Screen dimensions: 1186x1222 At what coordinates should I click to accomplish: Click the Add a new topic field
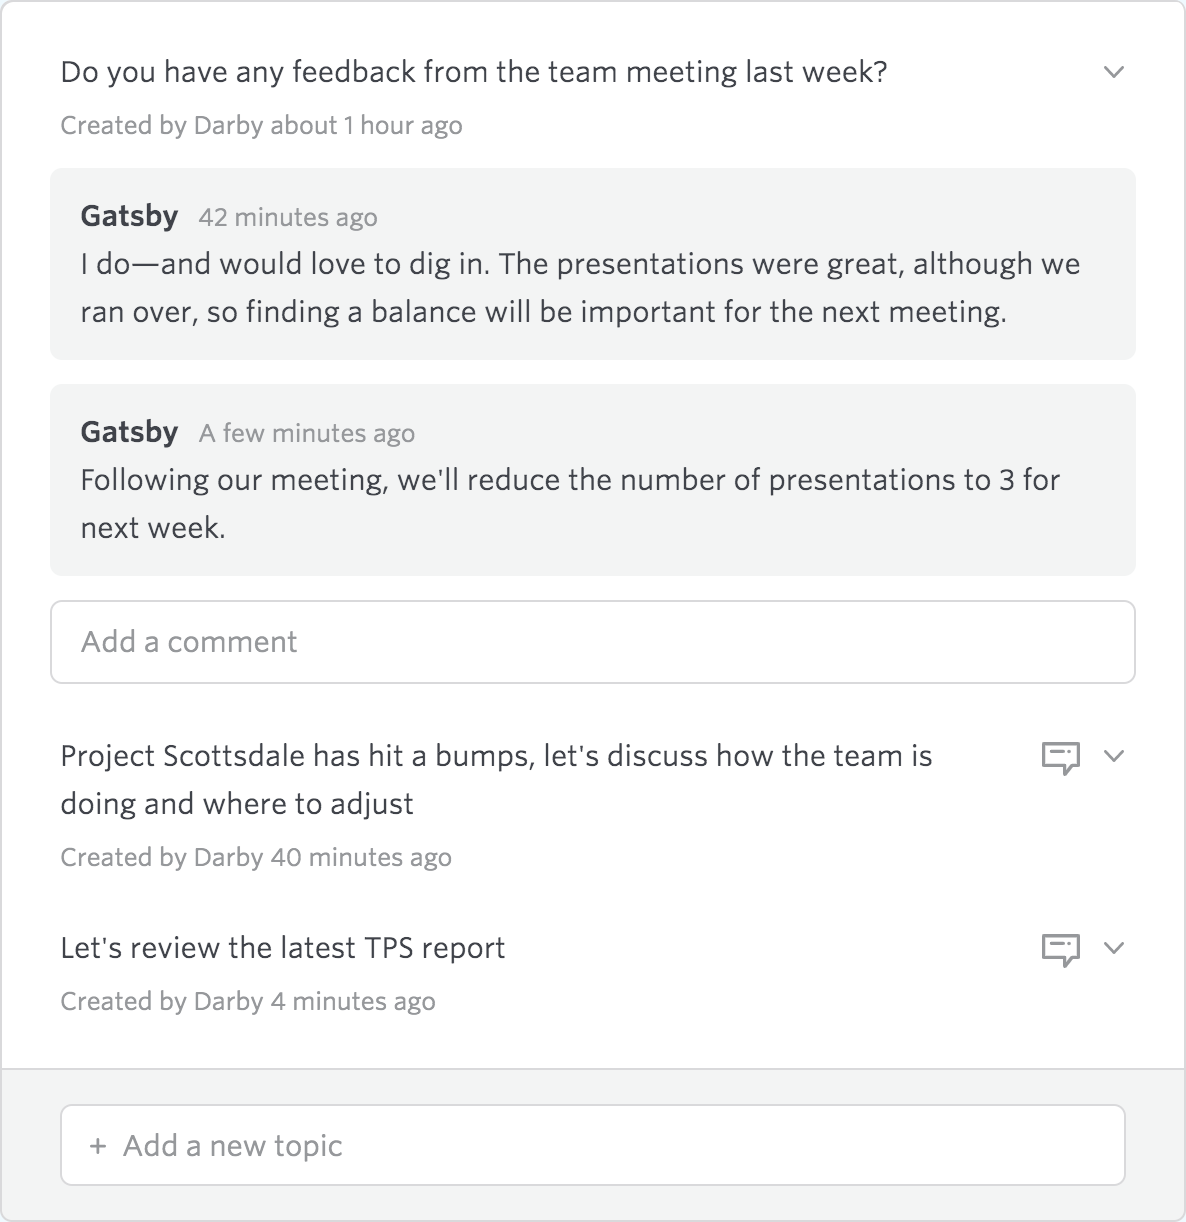tap(592, 1145)
